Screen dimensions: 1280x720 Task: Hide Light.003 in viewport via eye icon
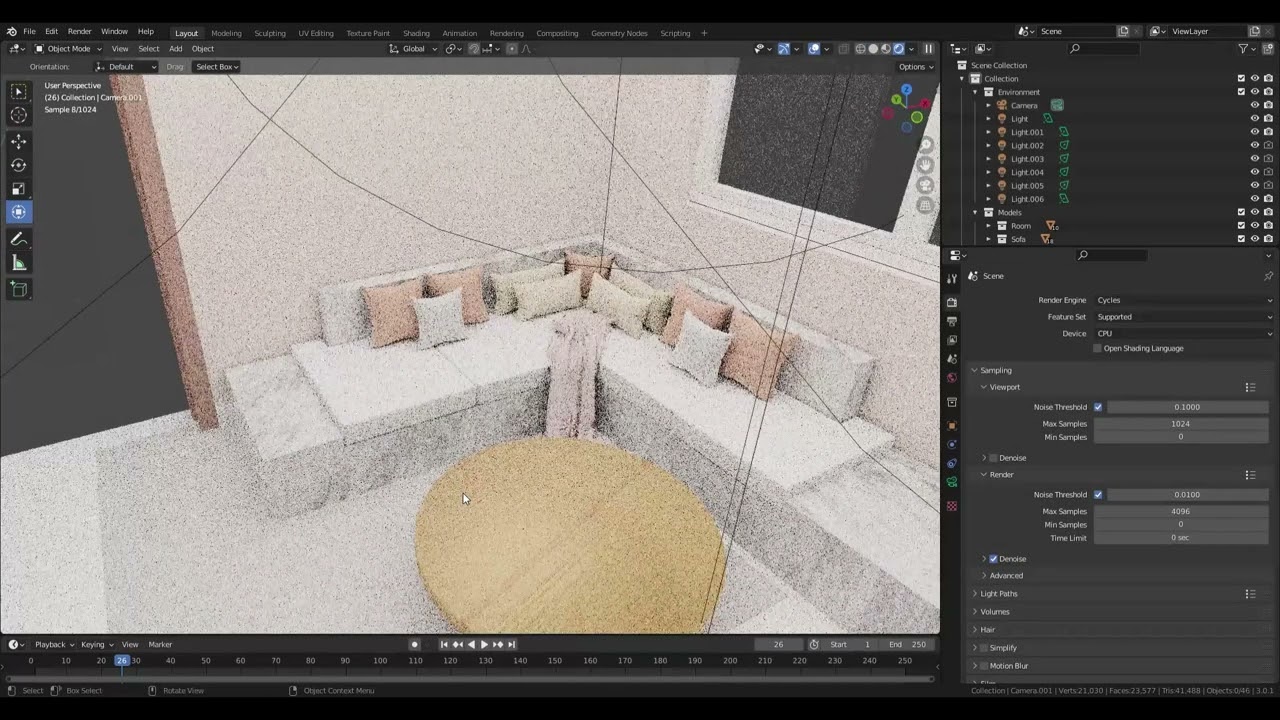click(x=1255, y=159)
